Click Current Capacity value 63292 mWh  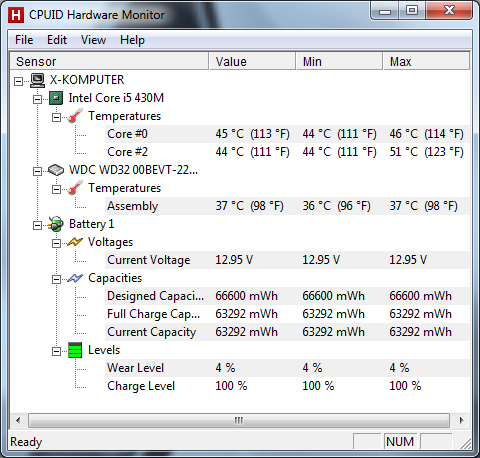click(x=246, y=332)
